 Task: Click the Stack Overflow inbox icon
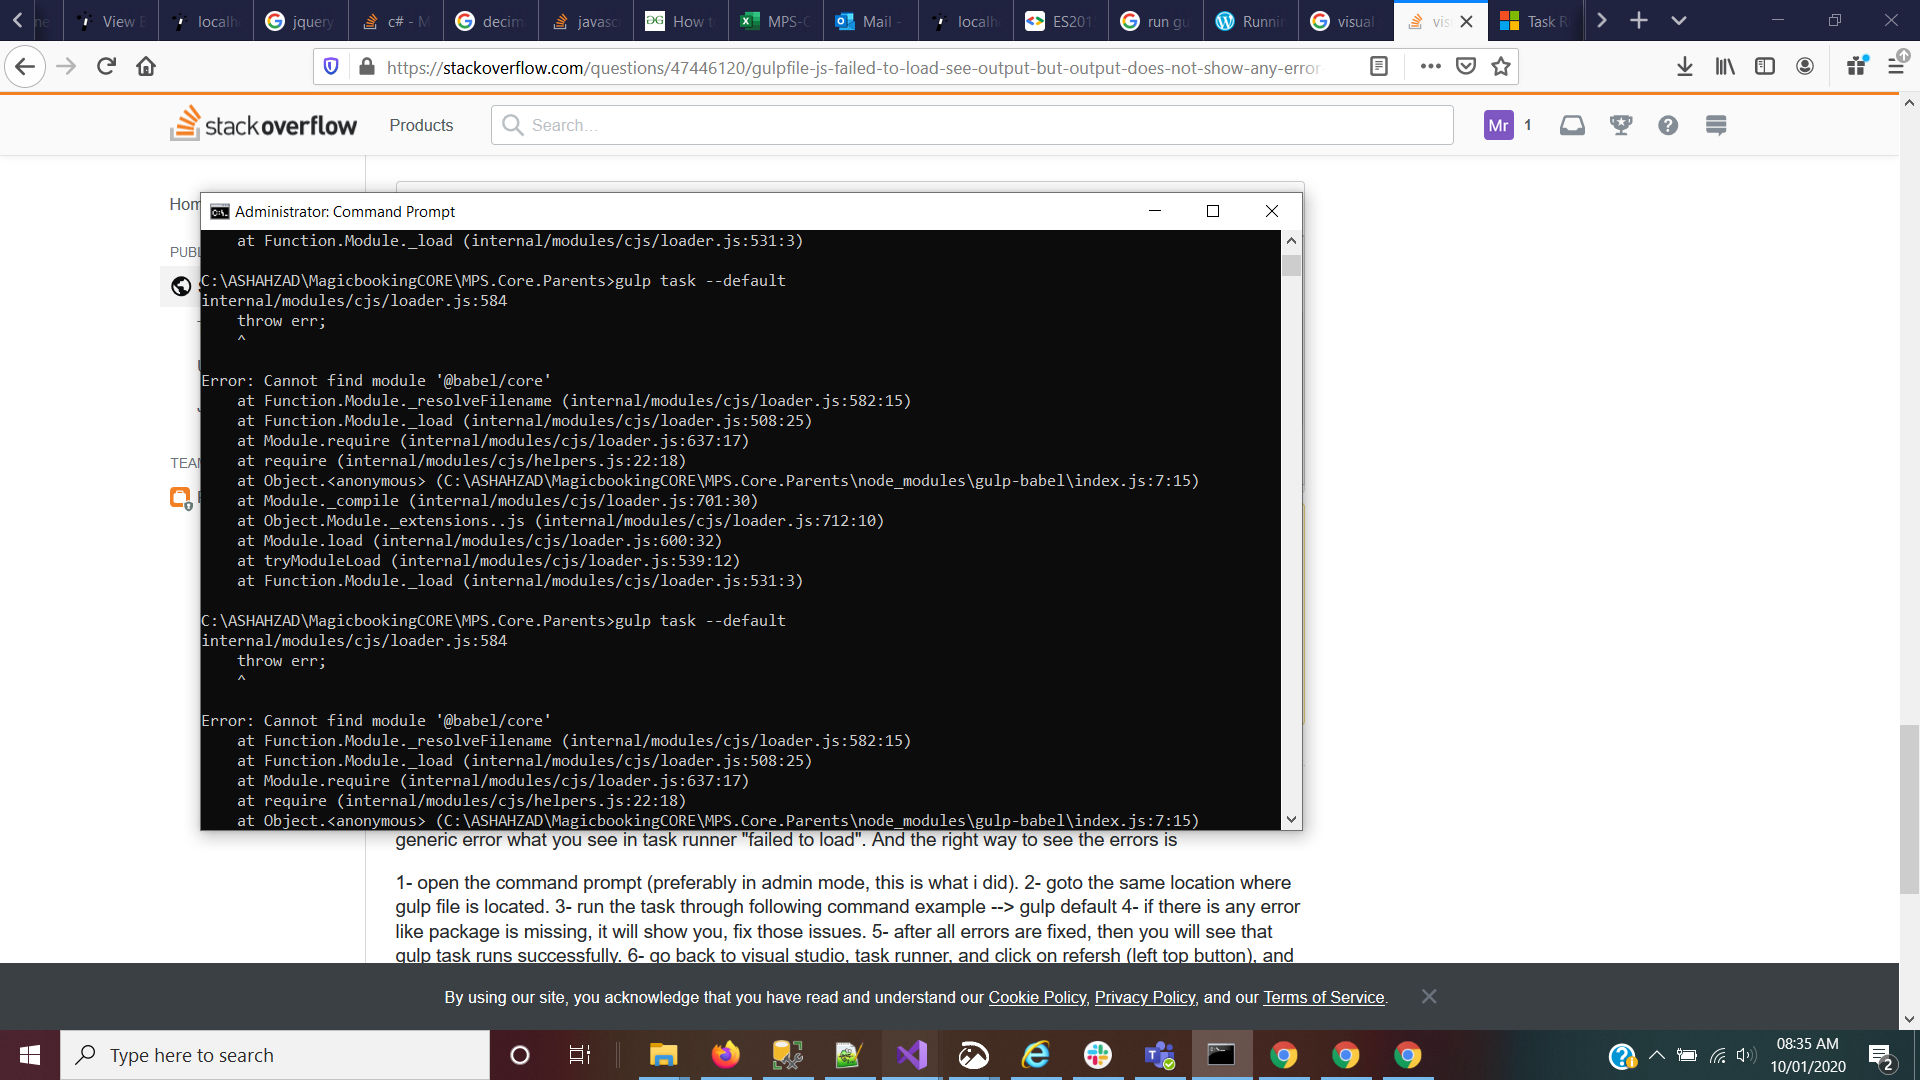[x=1572, y=125]
